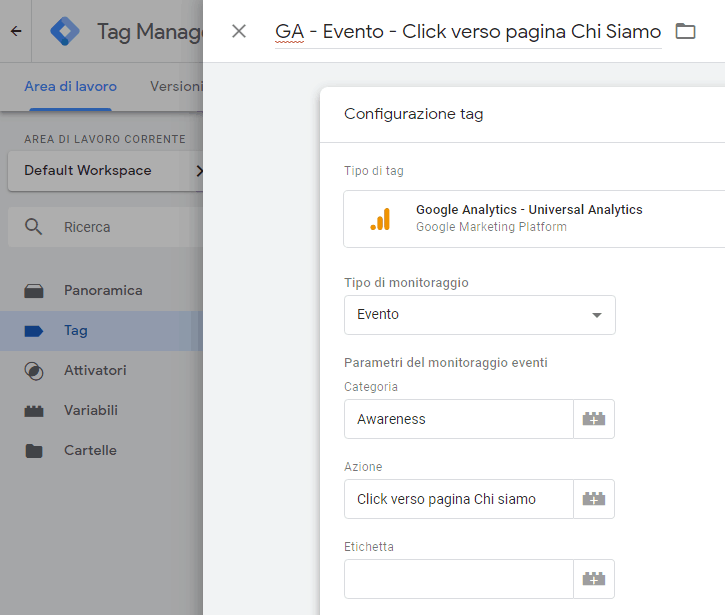
Task: Click the Azione field text
Action: 459,499
